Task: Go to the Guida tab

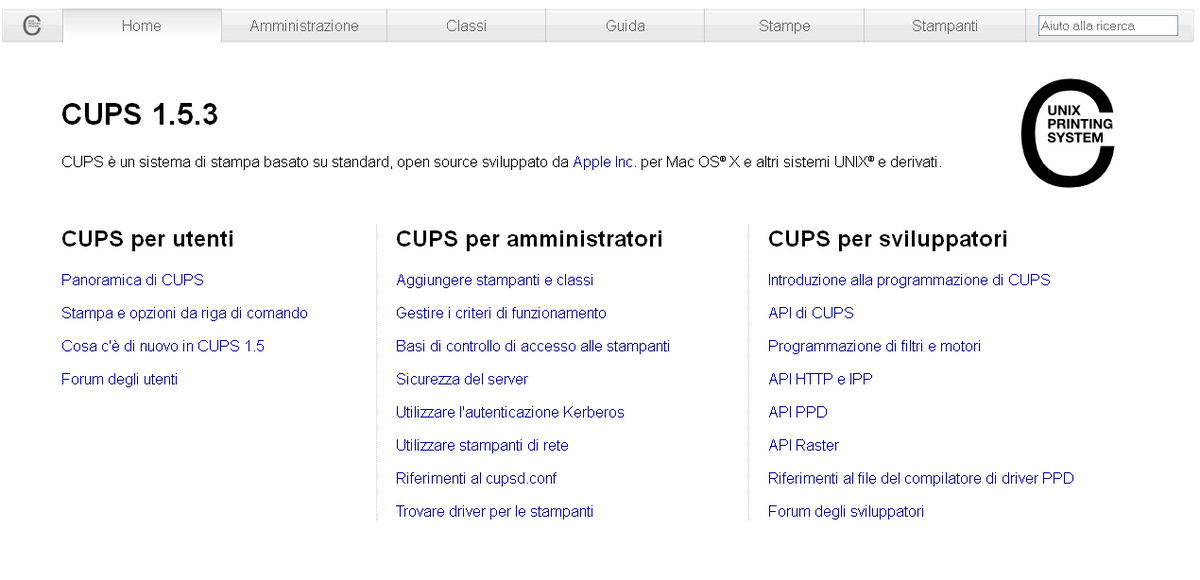Action: [x=625, y=26]
